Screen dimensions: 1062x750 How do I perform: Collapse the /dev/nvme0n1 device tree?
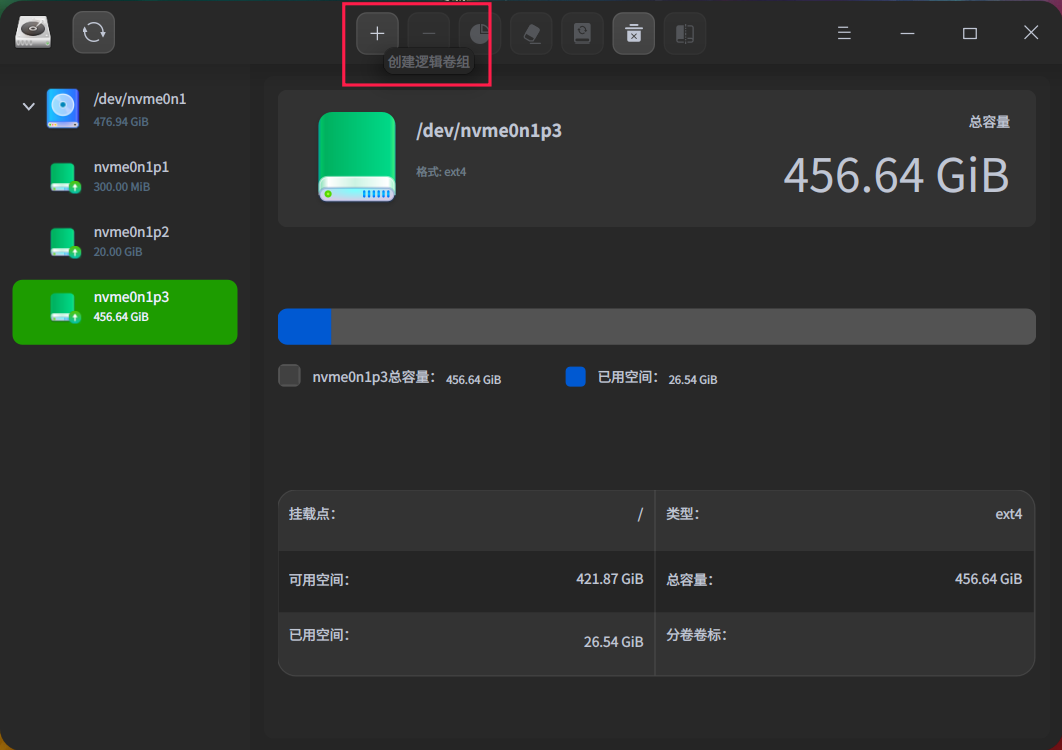click(28, 106)
